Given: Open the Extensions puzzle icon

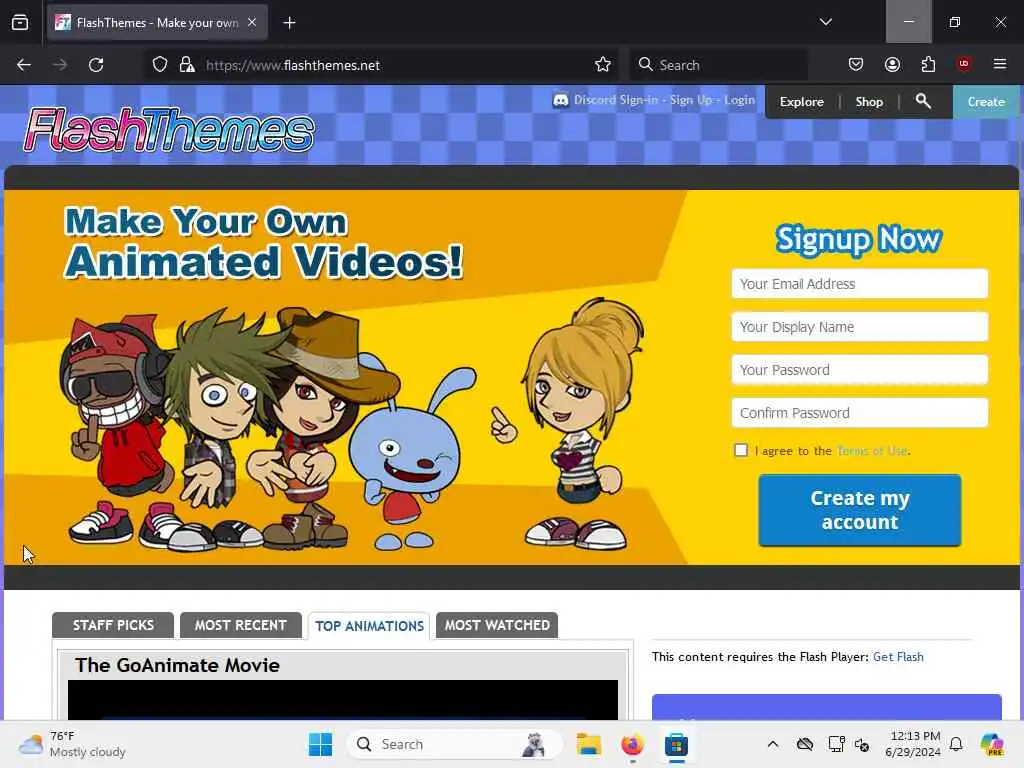Looking at the screenshot, I should pyautogui.click(x=928, y=65).
